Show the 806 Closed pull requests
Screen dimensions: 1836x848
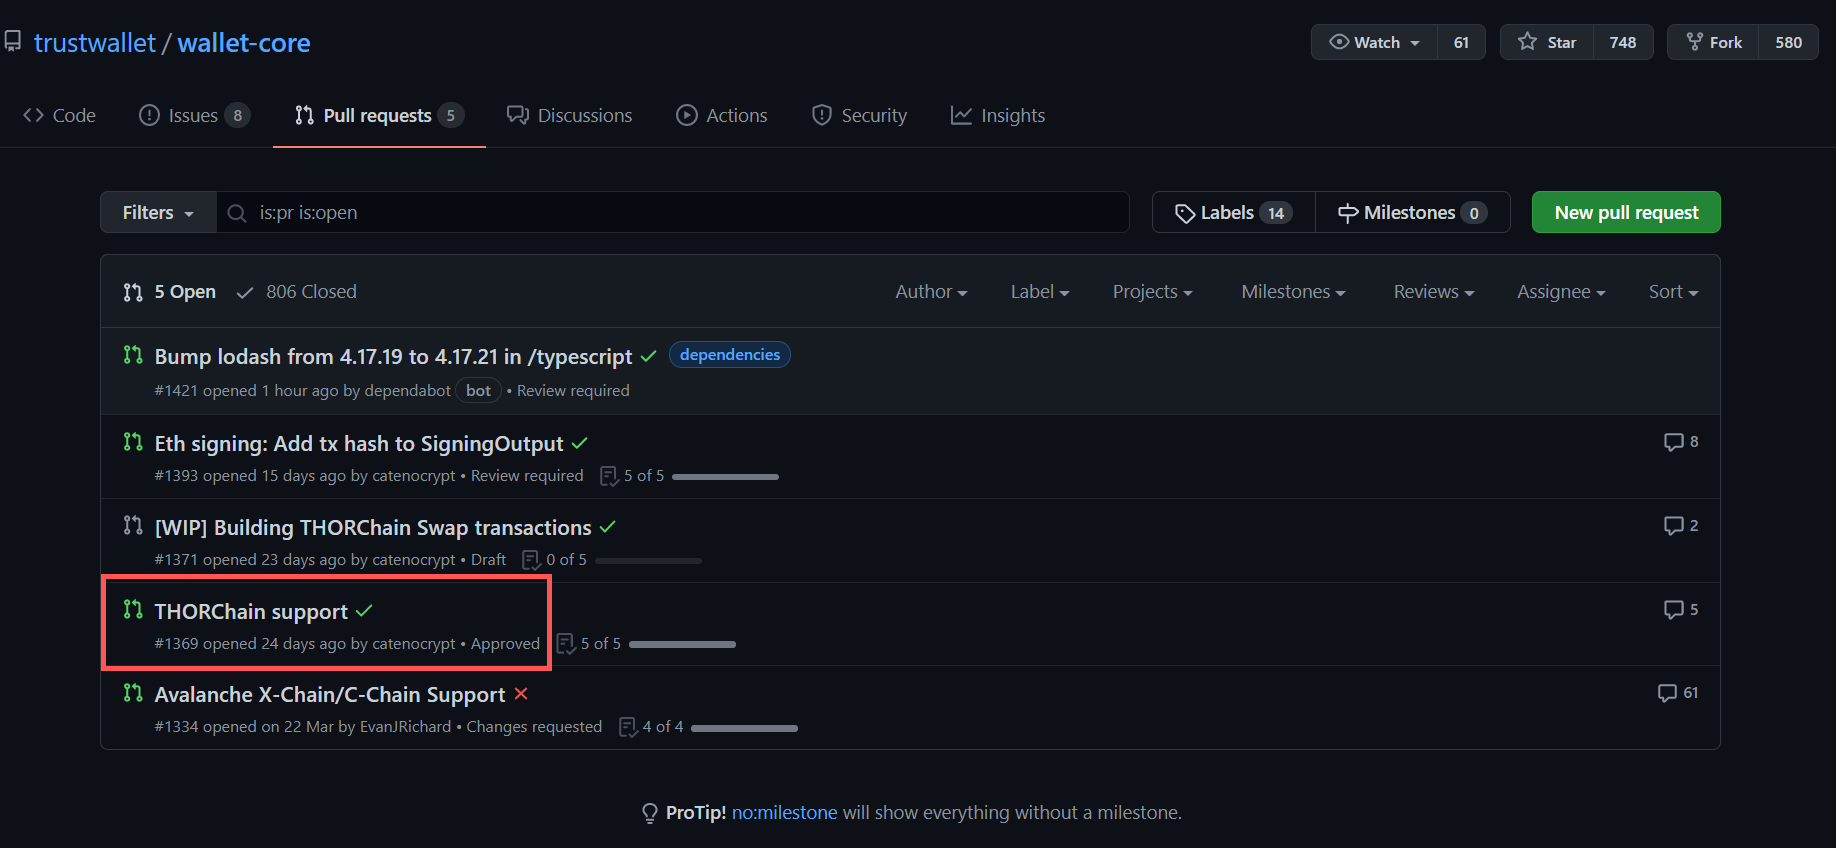coord(297,292)
